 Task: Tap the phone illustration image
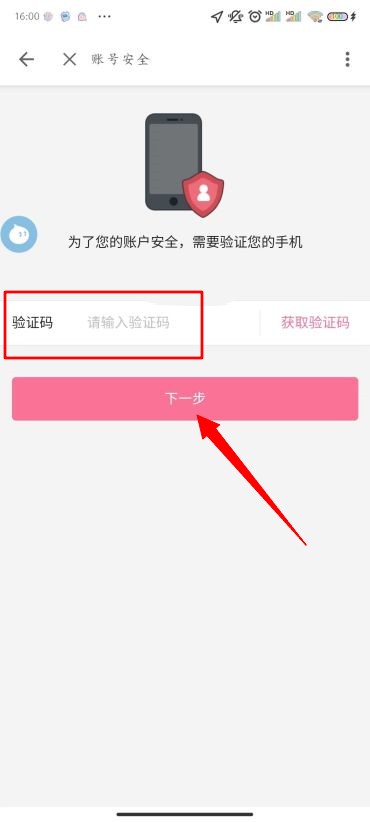173,161
